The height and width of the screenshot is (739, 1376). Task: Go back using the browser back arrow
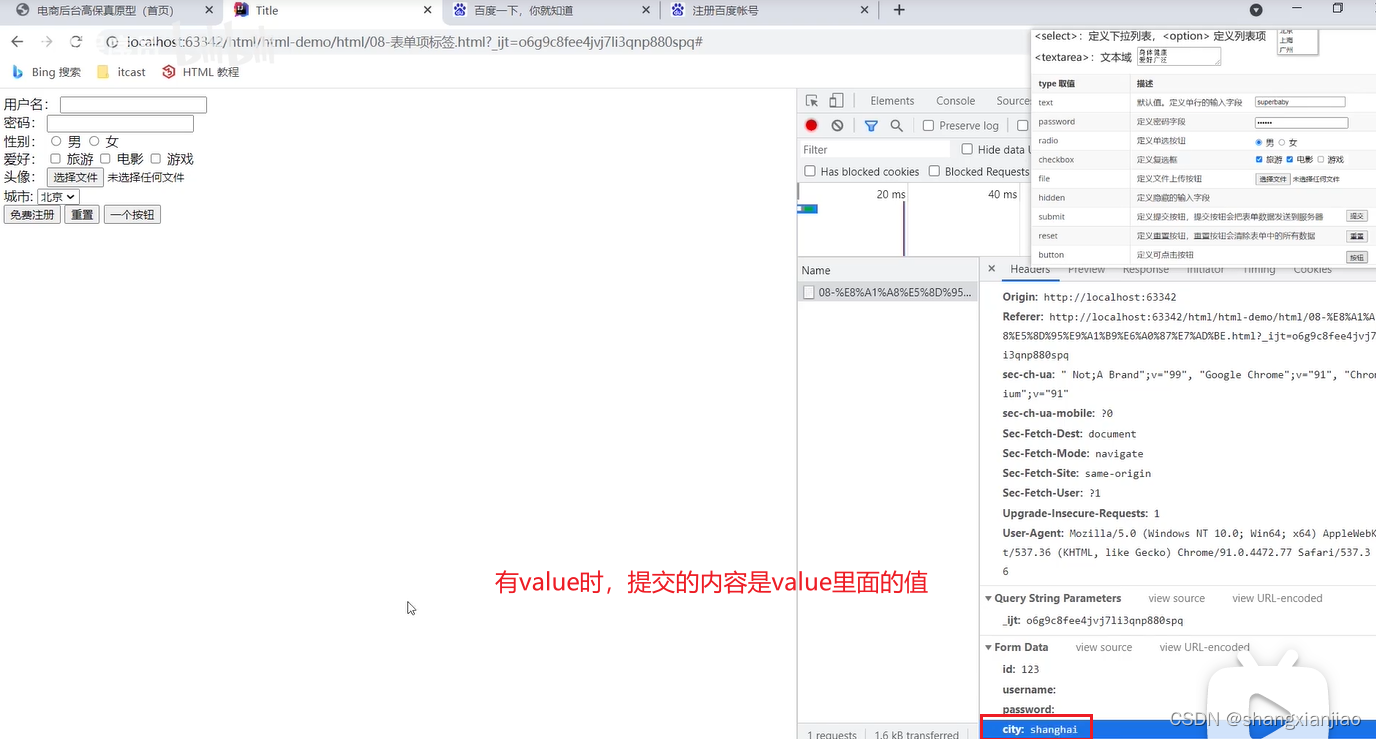click(x=17, y=42)
